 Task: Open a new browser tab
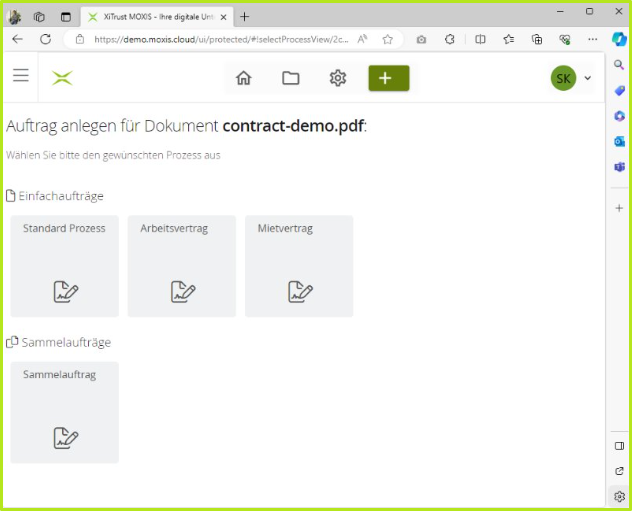pos(245,16)
